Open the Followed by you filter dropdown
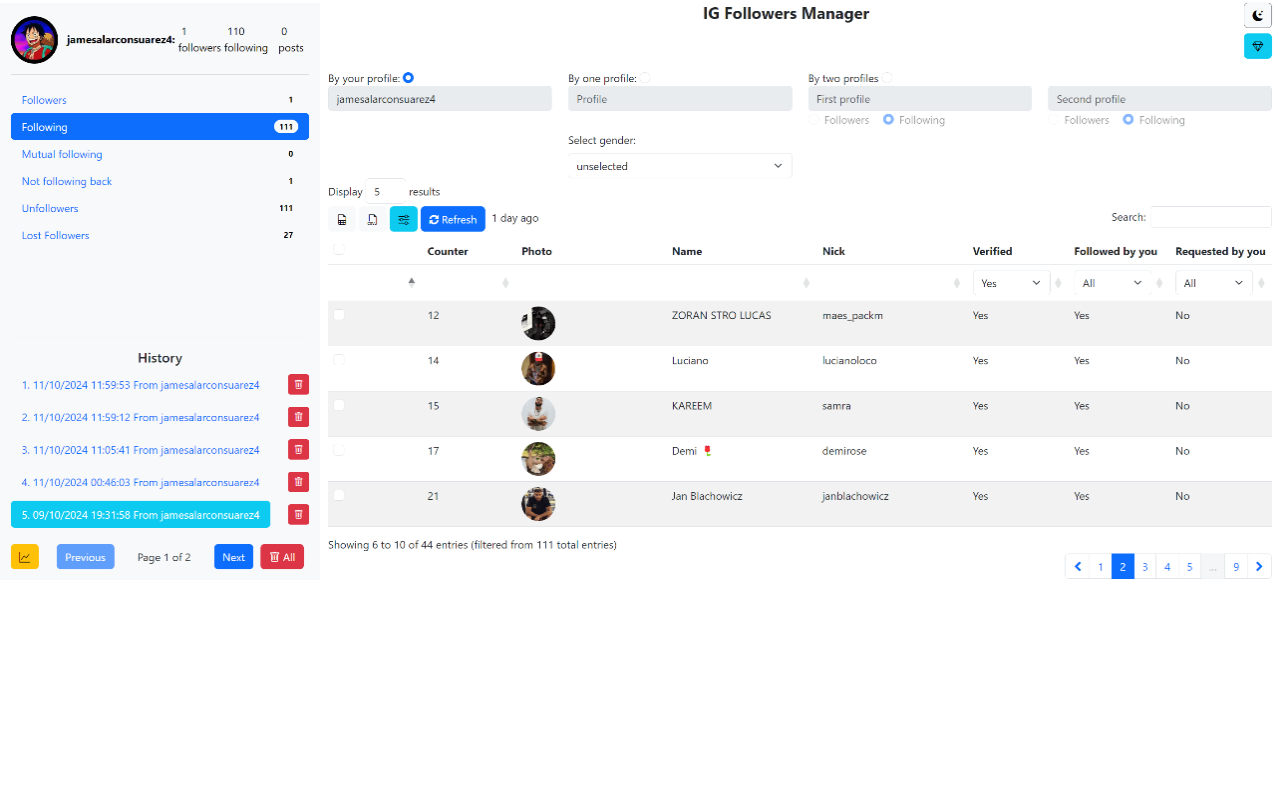The image size is (1280, 800). pos(1111,282)
